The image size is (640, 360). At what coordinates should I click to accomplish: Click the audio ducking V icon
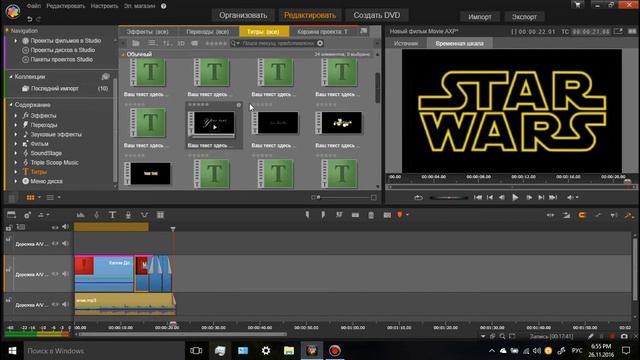pyautogui.click(x=144, y=215)
